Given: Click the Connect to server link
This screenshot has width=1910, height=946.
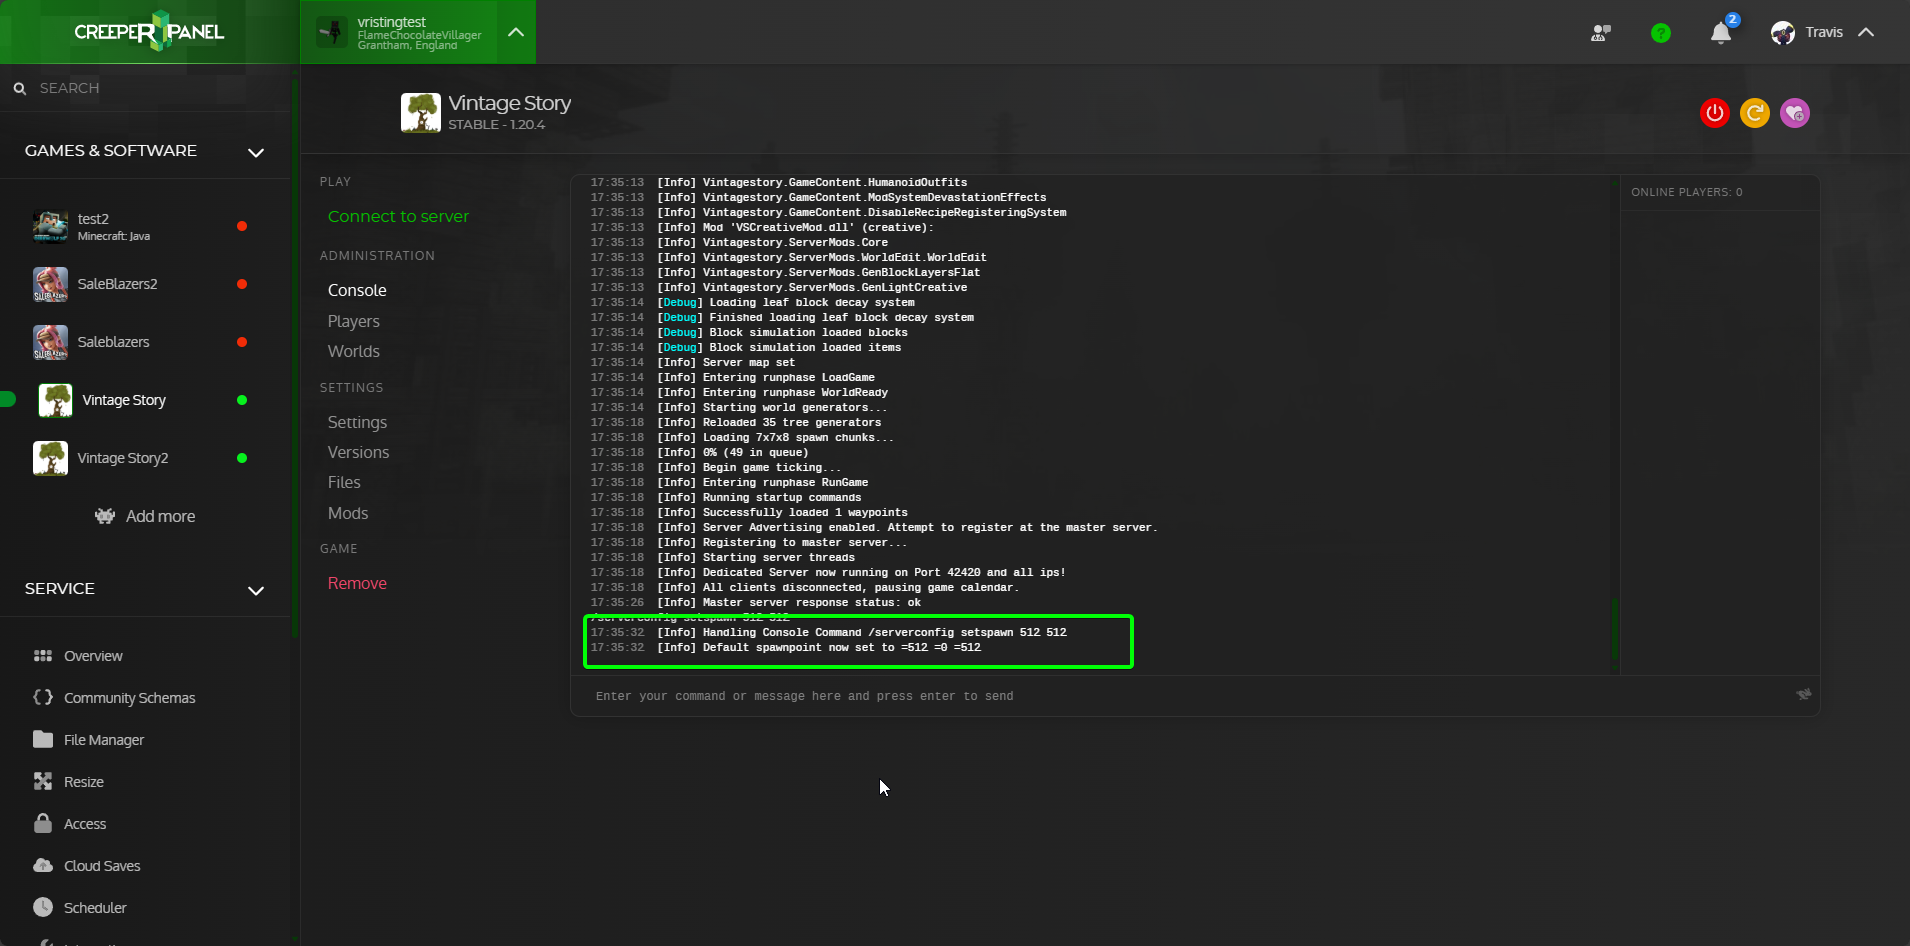Looking at the screenshot, I should point(398,216).
